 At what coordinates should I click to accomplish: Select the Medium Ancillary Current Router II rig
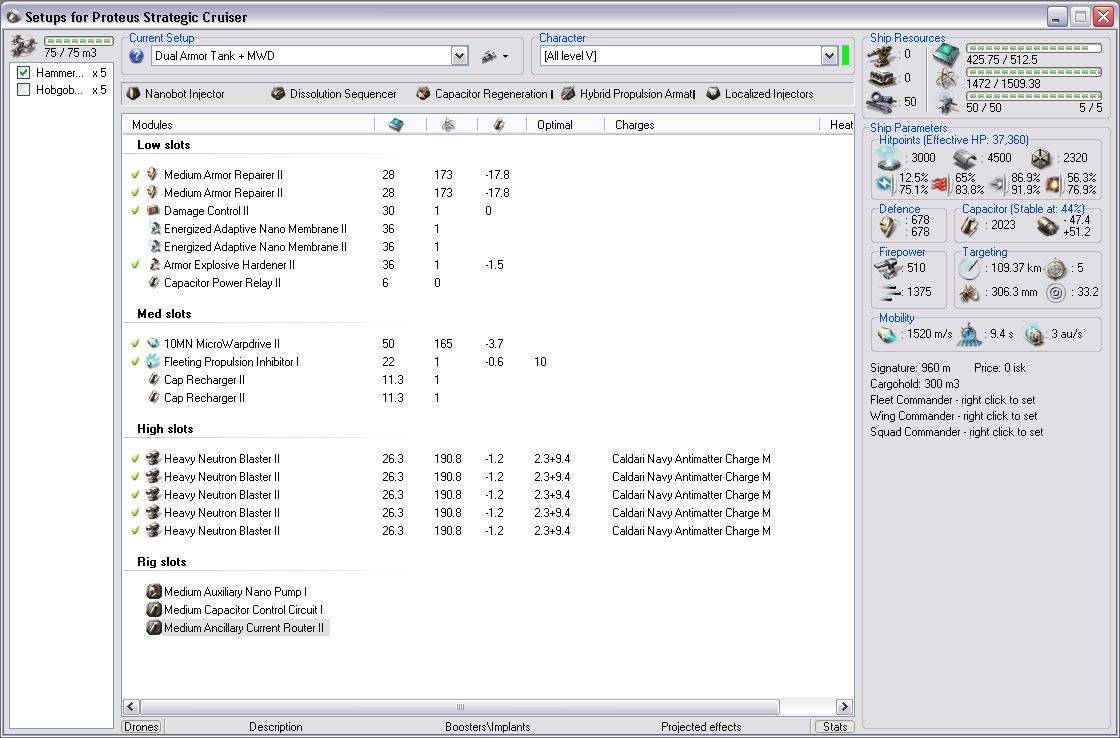coord(243,628)
